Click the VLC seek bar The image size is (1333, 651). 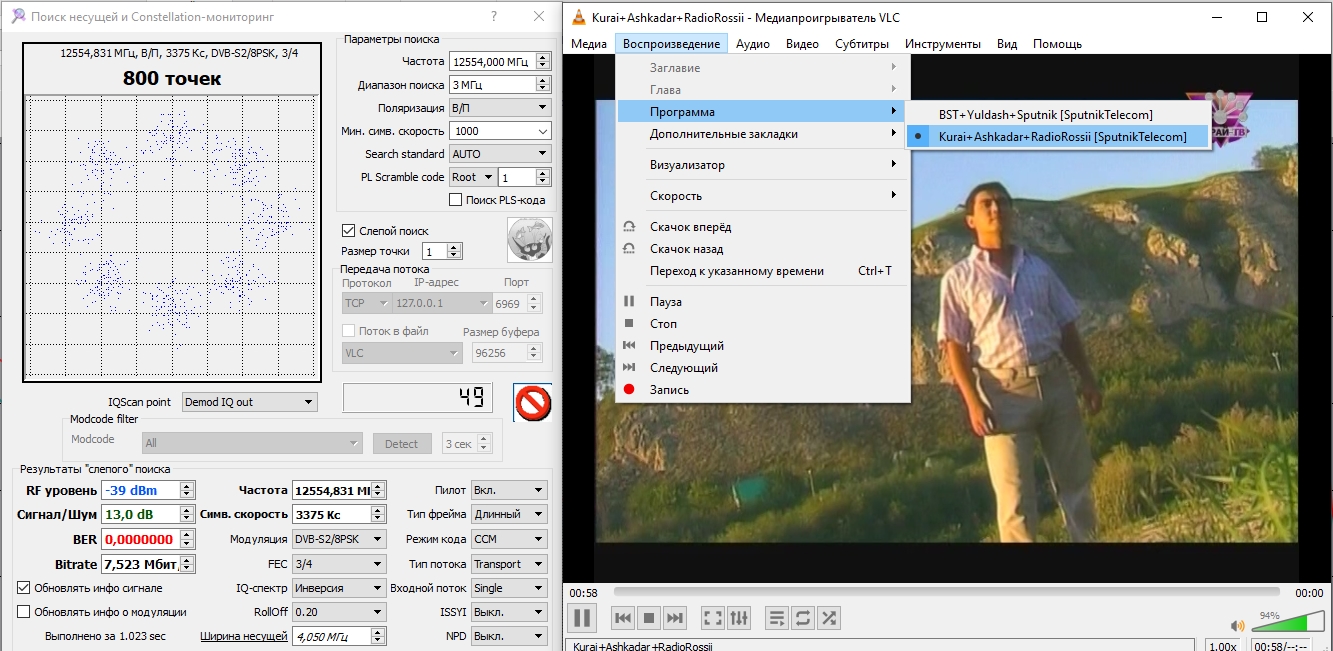pos(945,592)
